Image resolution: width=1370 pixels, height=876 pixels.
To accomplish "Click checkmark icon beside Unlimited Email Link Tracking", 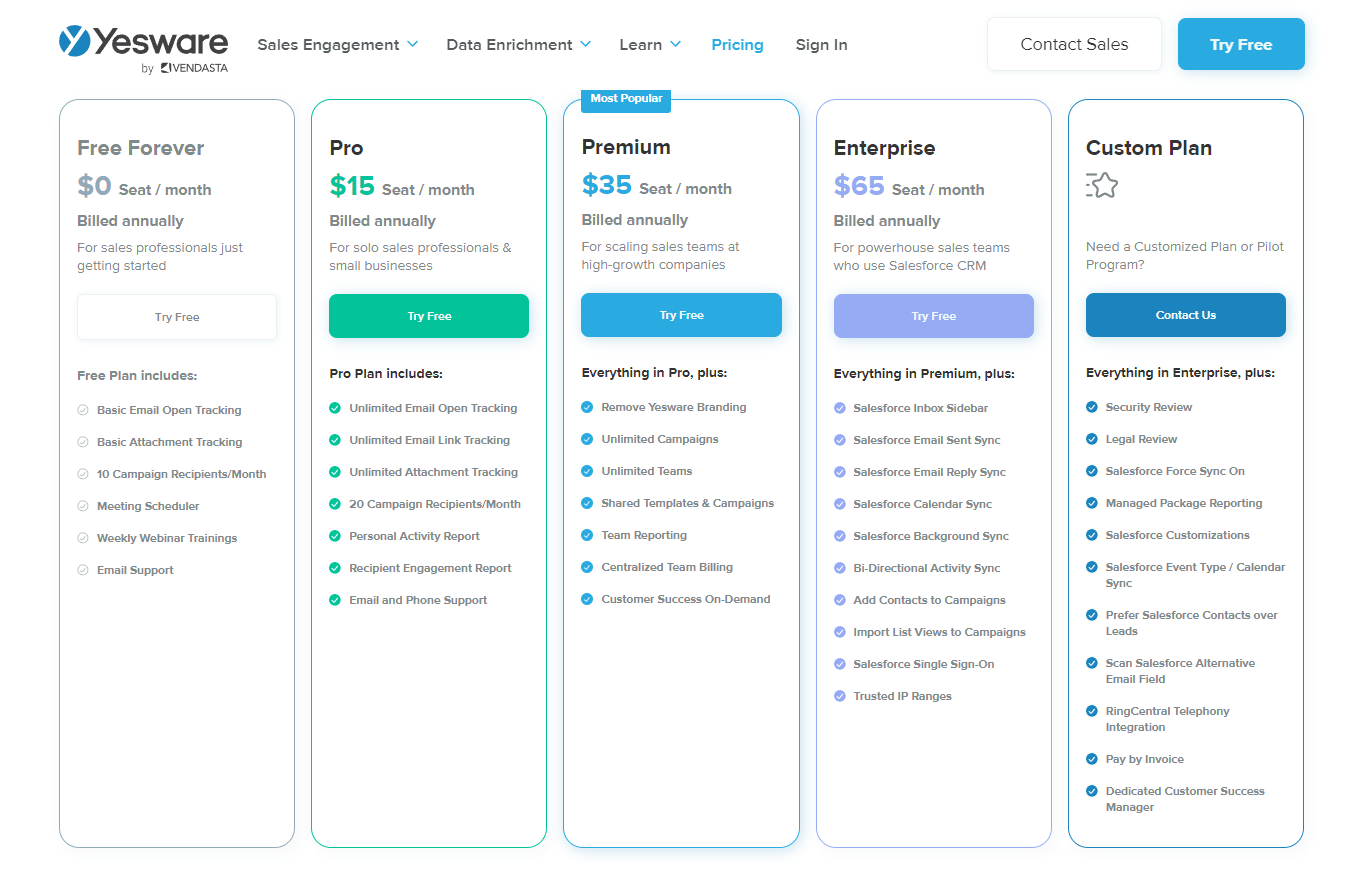I will 335,440.
